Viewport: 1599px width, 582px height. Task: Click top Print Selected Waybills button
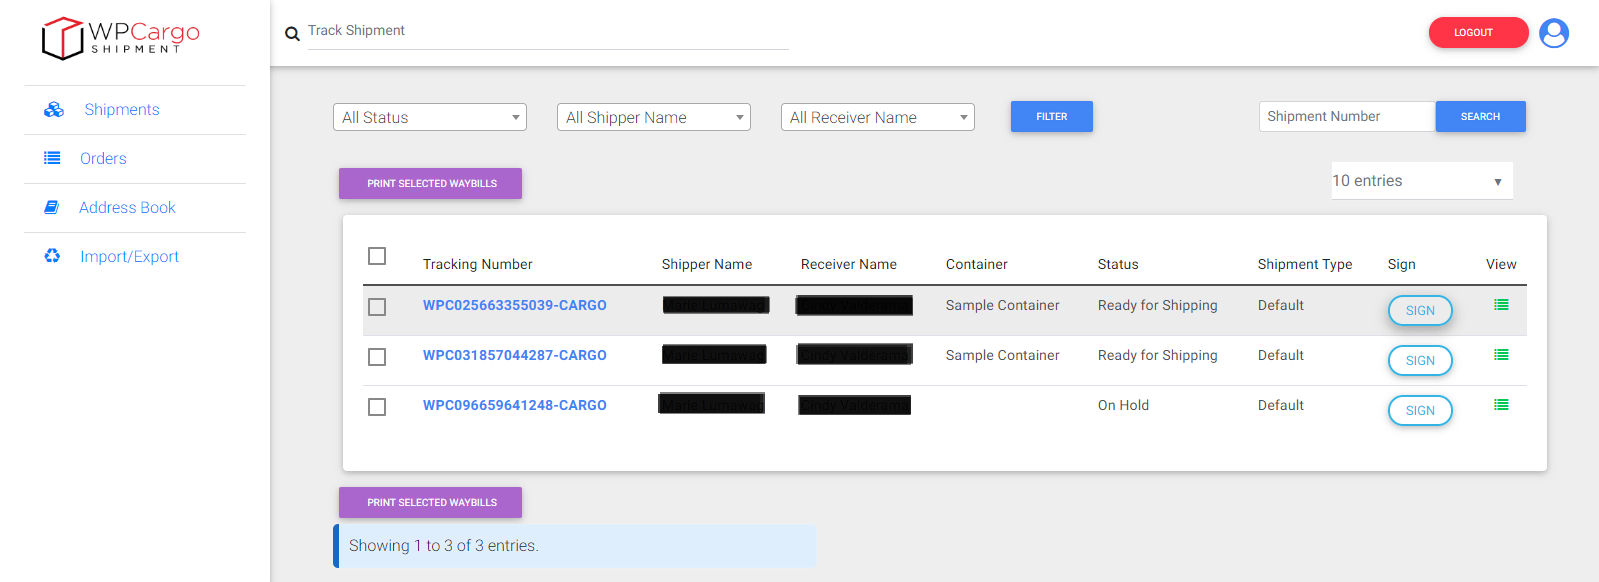(x=430, y=183)
